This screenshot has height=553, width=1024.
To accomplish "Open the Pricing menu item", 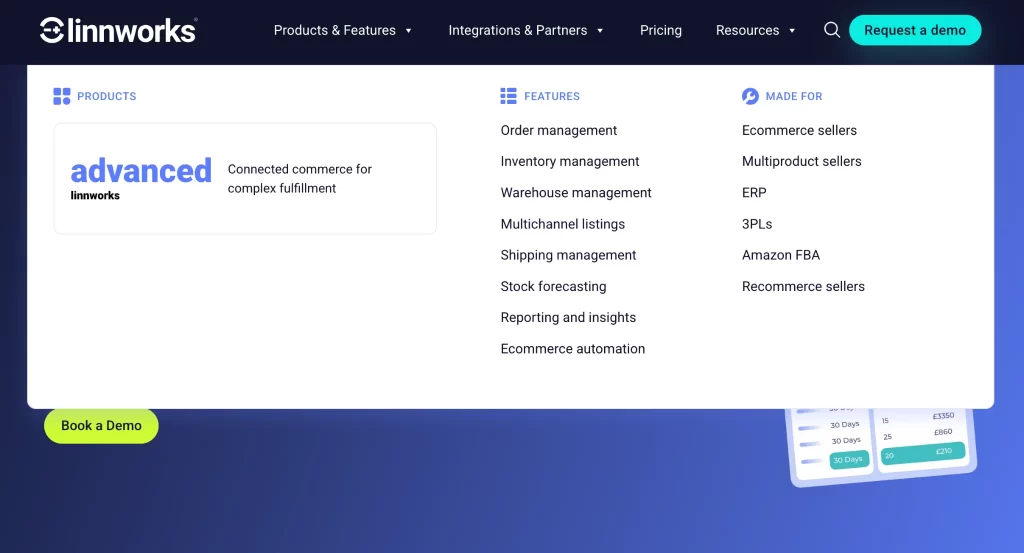I will [x=660, y=30].
